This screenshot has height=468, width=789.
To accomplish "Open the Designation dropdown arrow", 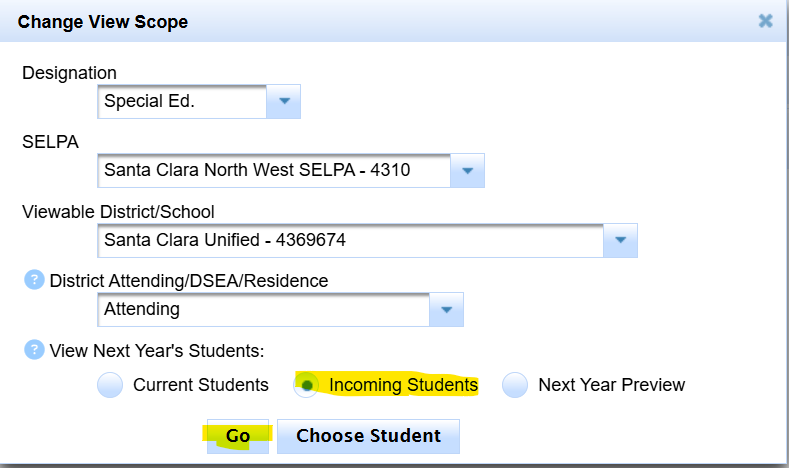I will coord(283,101).
